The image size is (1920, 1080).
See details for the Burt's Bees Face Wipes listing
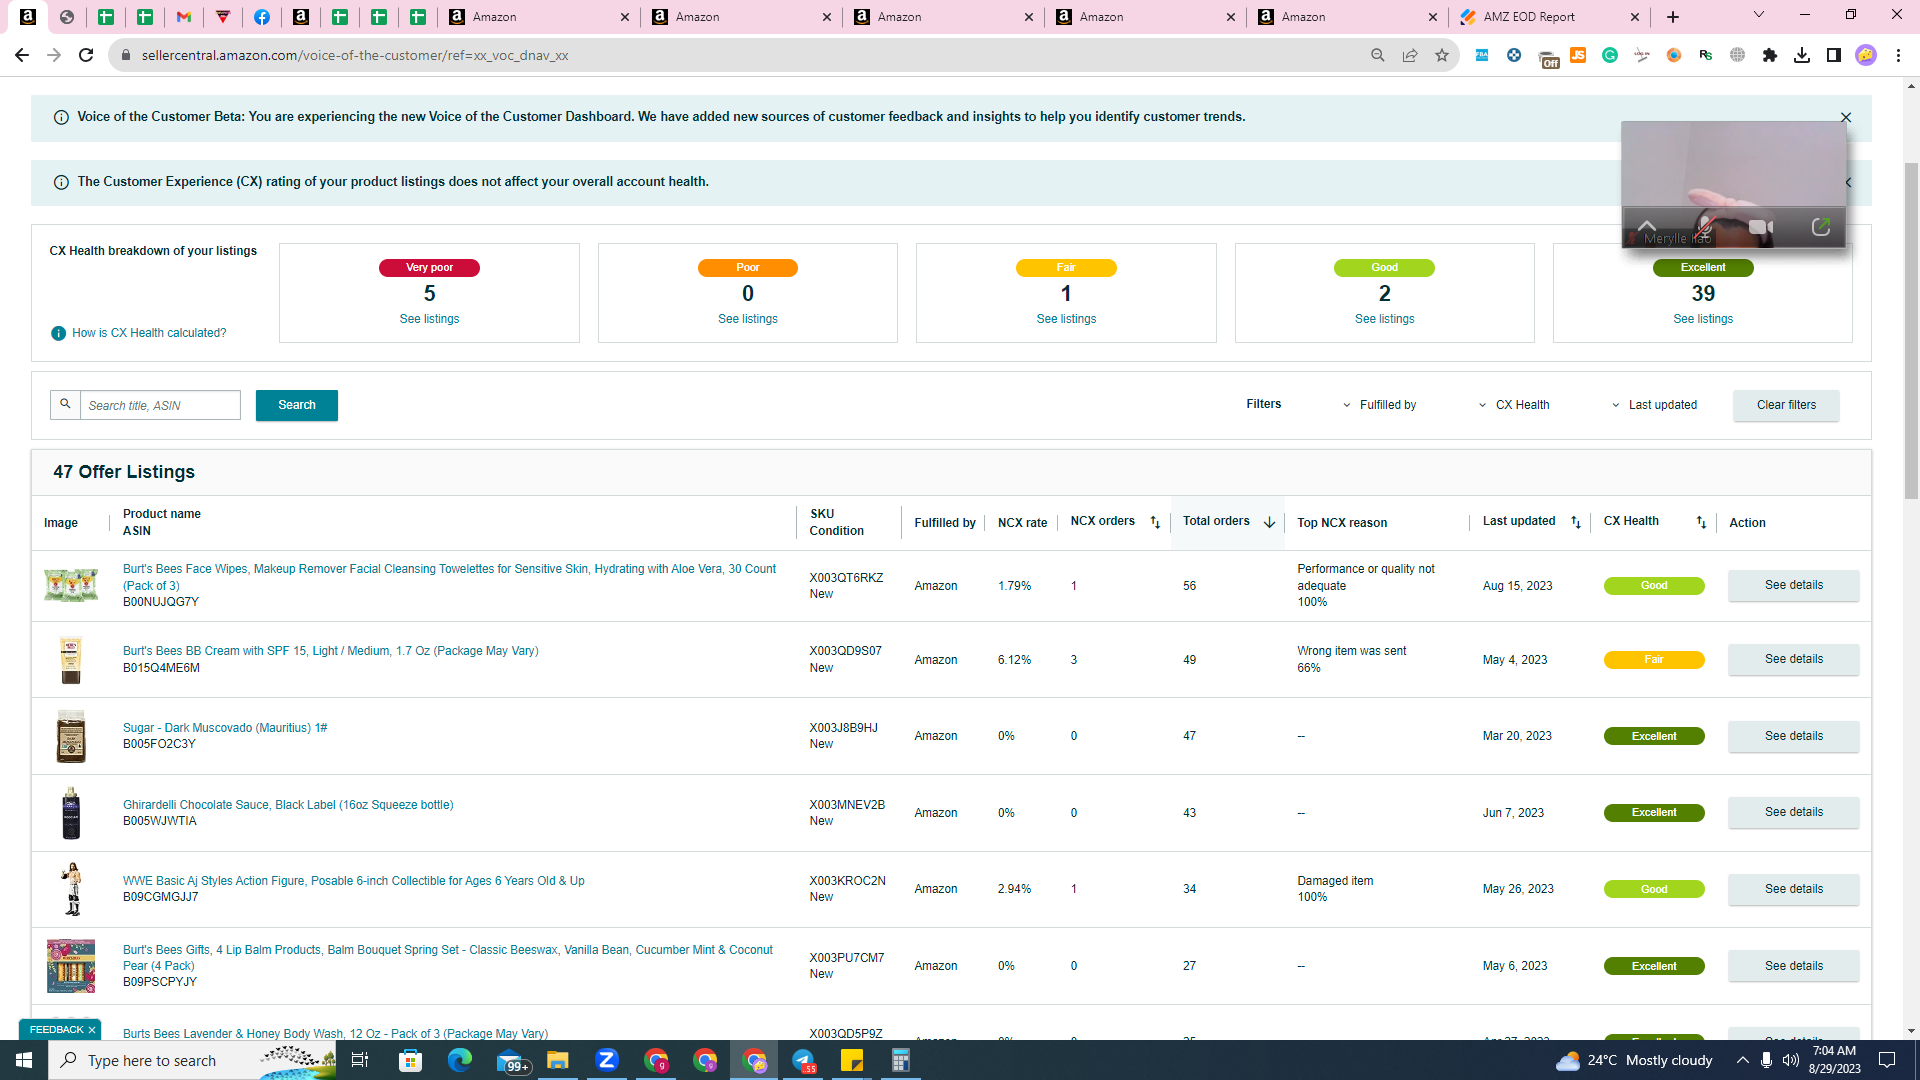click(1794, 585)
